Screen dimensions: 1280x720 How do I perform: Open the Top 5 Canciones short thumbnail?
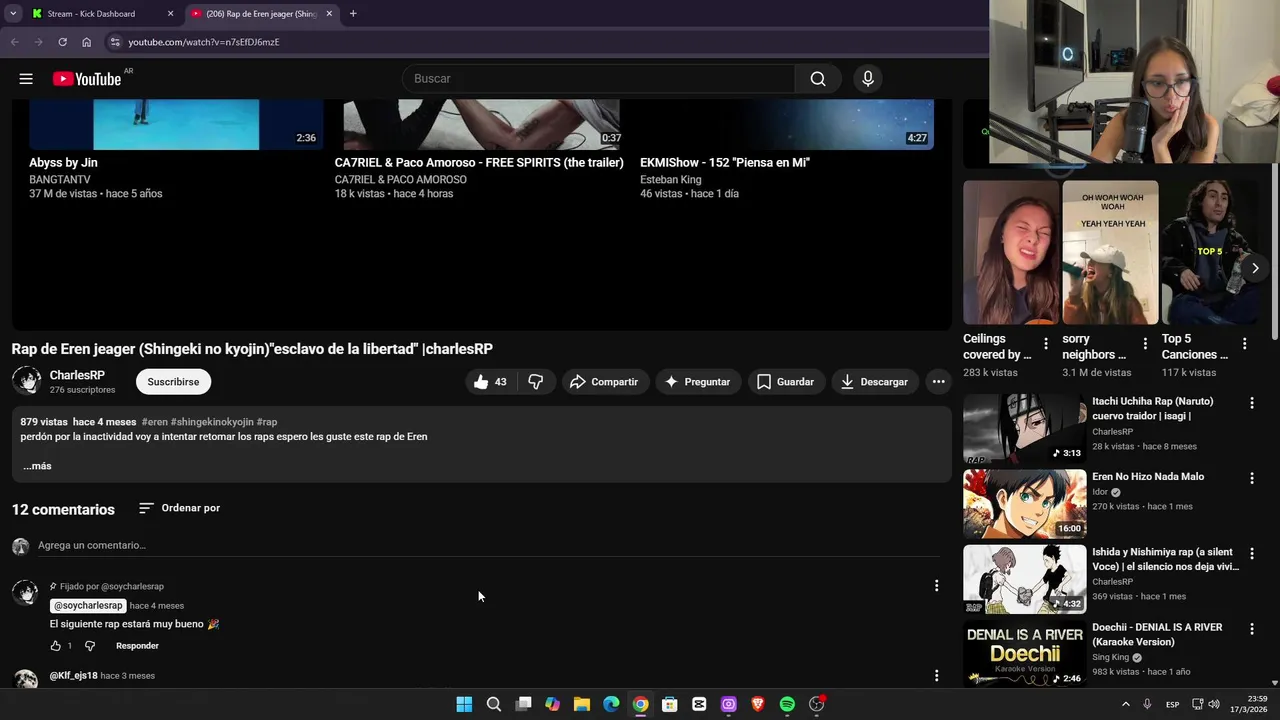(1210, 253)
